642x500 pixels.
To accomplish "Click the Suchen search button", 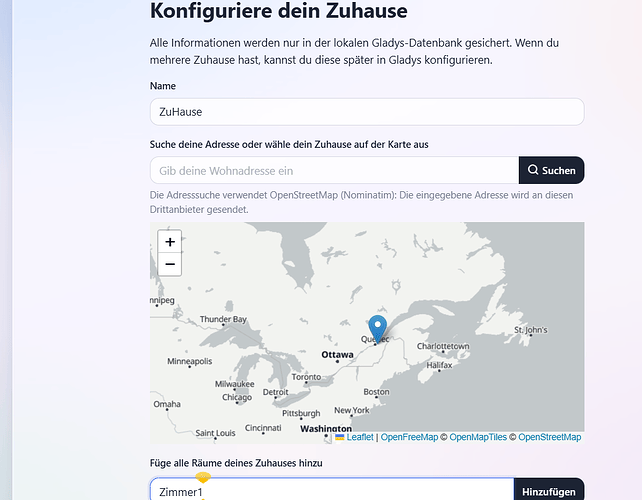I will (552, 170).
